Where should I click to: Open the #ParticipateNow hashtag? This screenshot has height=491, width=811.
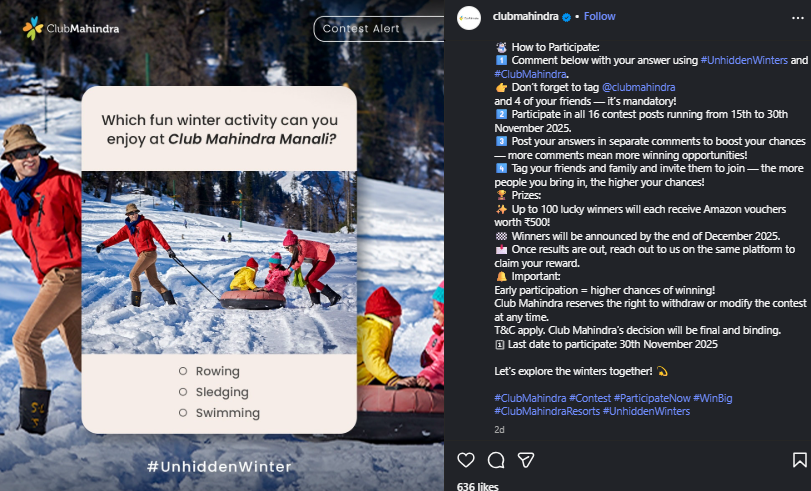click(x=652, y=398)
